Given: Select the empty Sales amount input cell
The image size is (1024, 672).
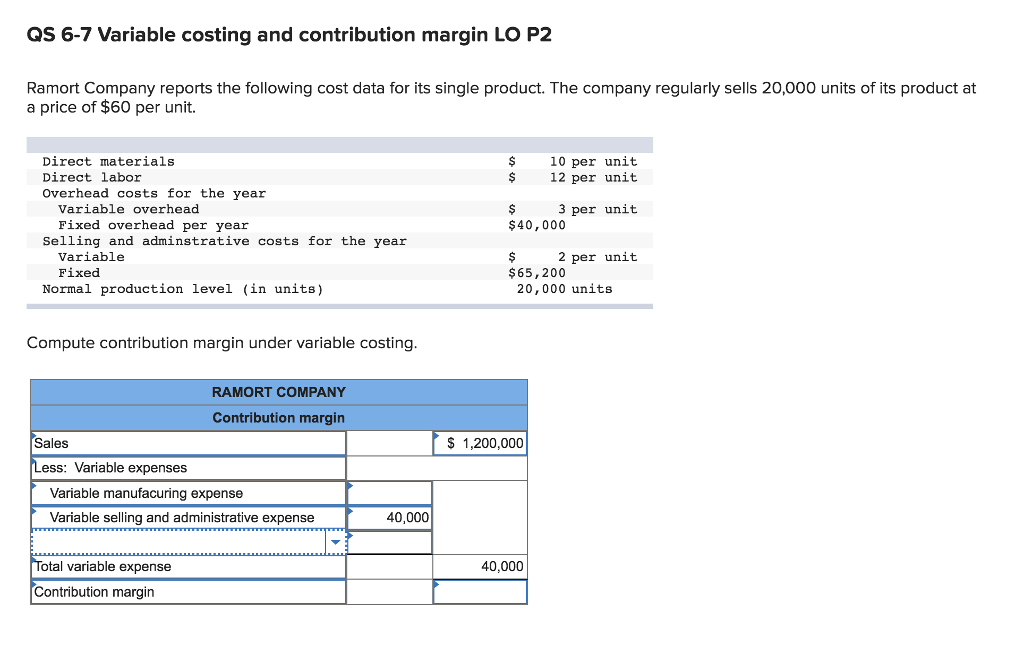Looking at the screenshot, I should click(x=389, y=443).
